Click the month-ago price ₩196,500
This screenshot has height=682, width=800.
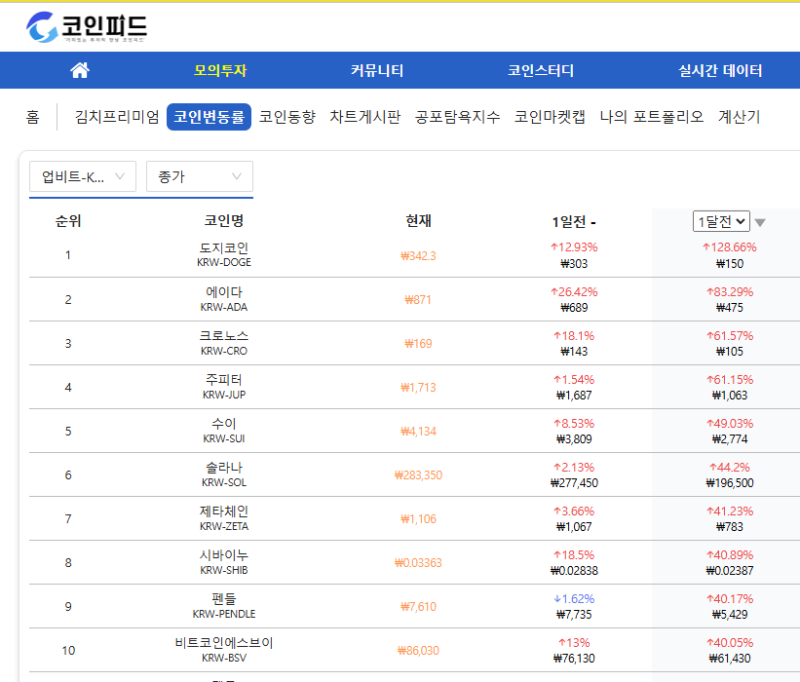point(730,483)
